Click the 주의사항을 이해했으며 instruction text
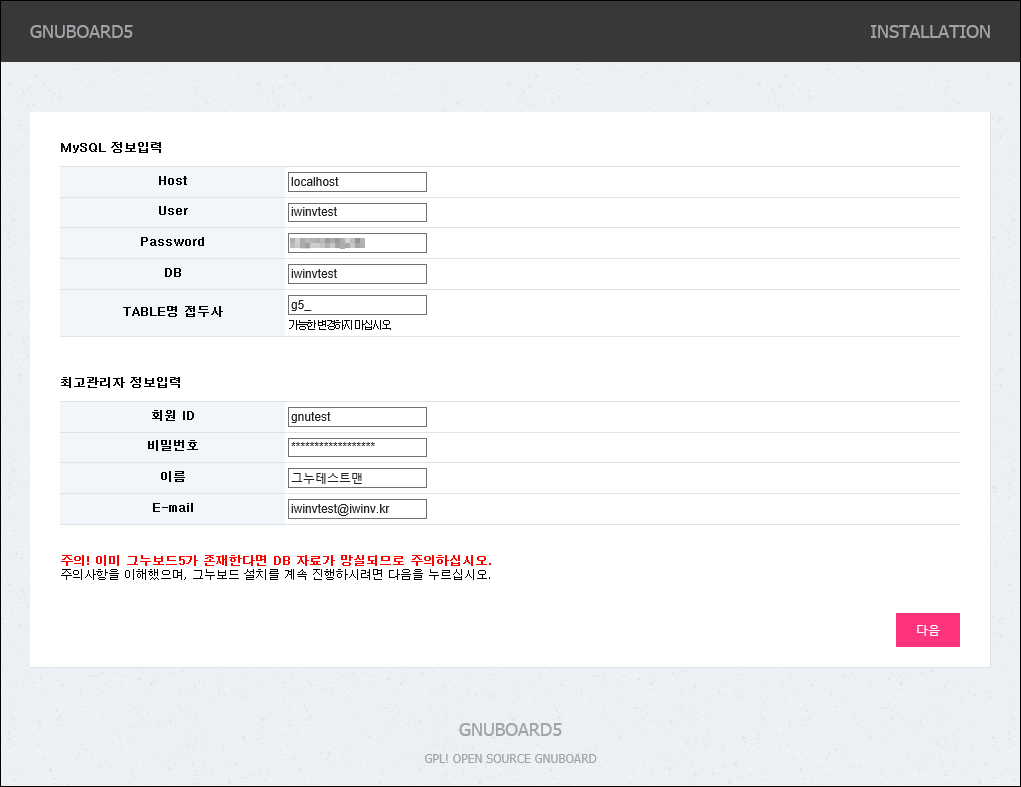The height and width of the screenshot is (787, 1021). [276, 574]
